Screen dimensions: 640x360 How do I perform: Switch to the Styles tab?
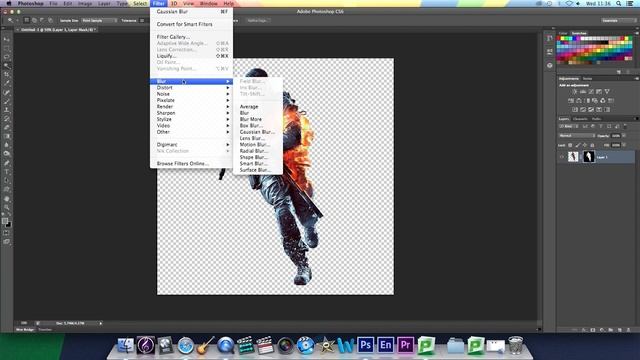point(587,78)
